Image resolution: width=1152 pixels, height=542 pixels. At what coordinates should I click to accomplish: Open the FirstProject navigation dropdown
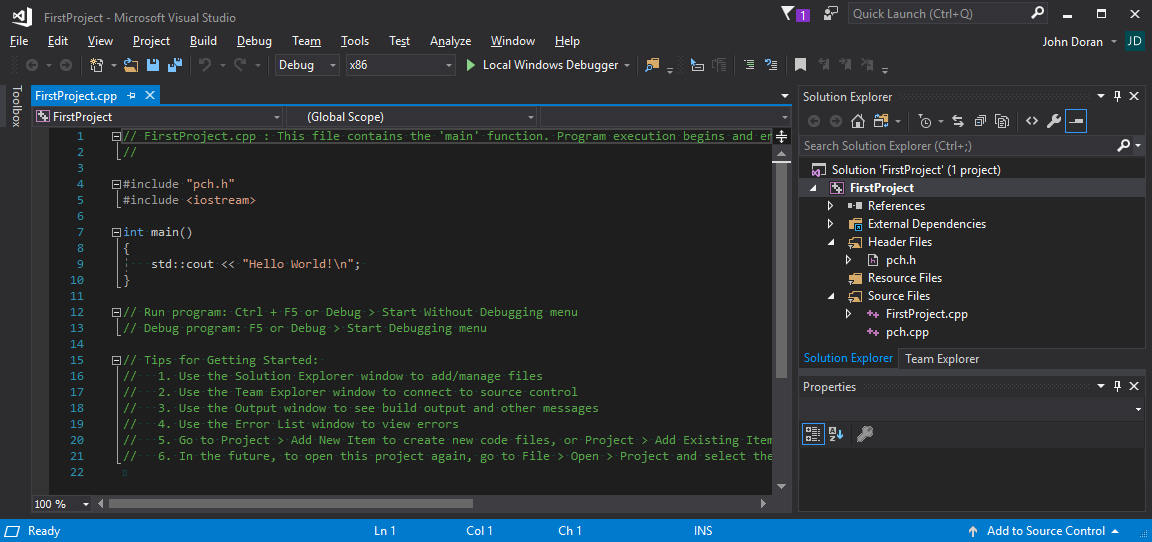point(158,117)
